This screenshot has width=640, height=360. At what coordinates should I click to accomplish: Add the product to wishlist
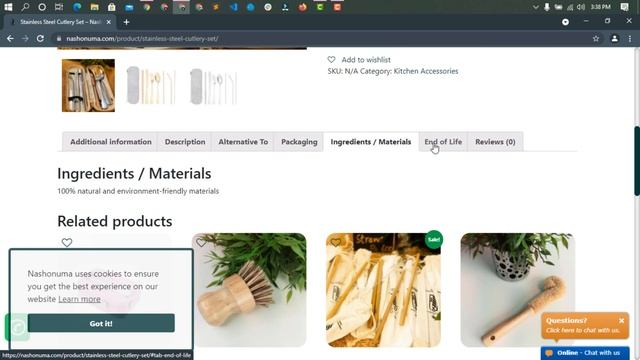tap(366, 60)
